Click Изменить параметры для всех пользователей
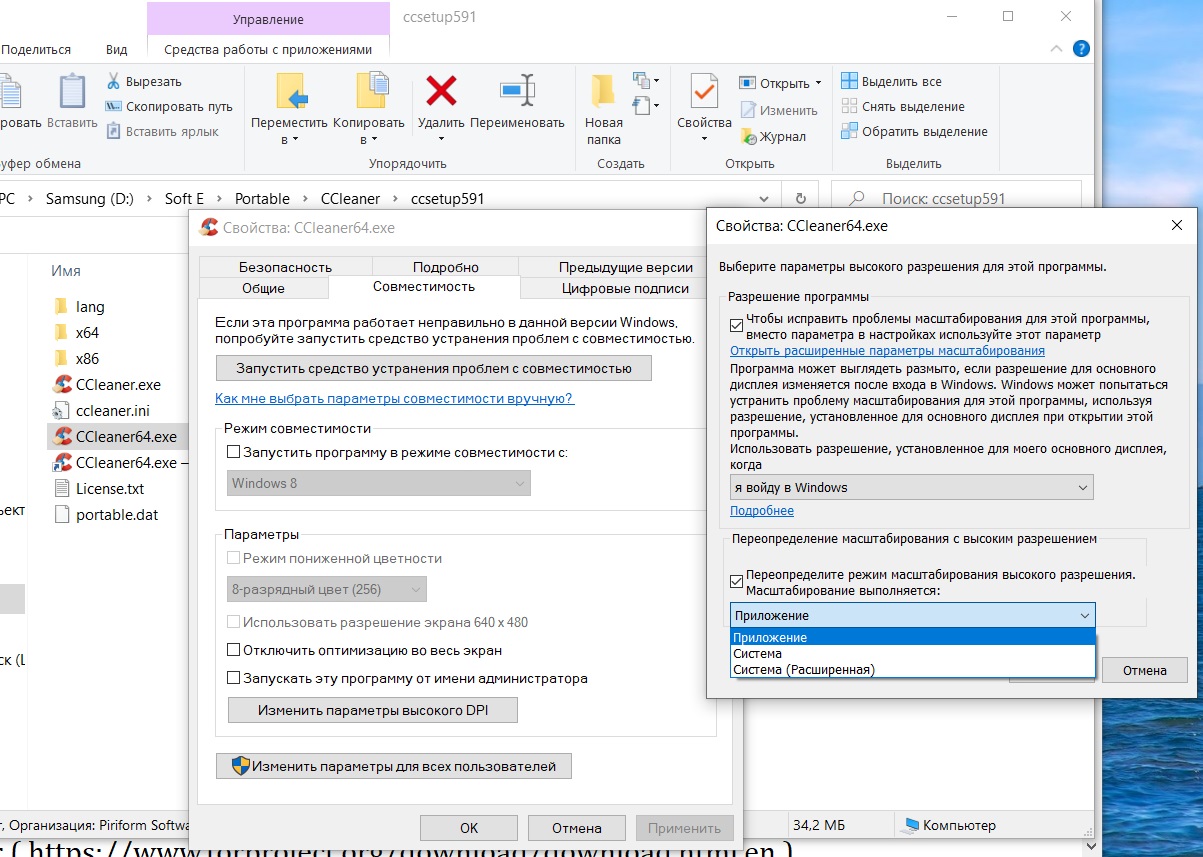This screenshot has height=857, width=1203. coord(394,766)
